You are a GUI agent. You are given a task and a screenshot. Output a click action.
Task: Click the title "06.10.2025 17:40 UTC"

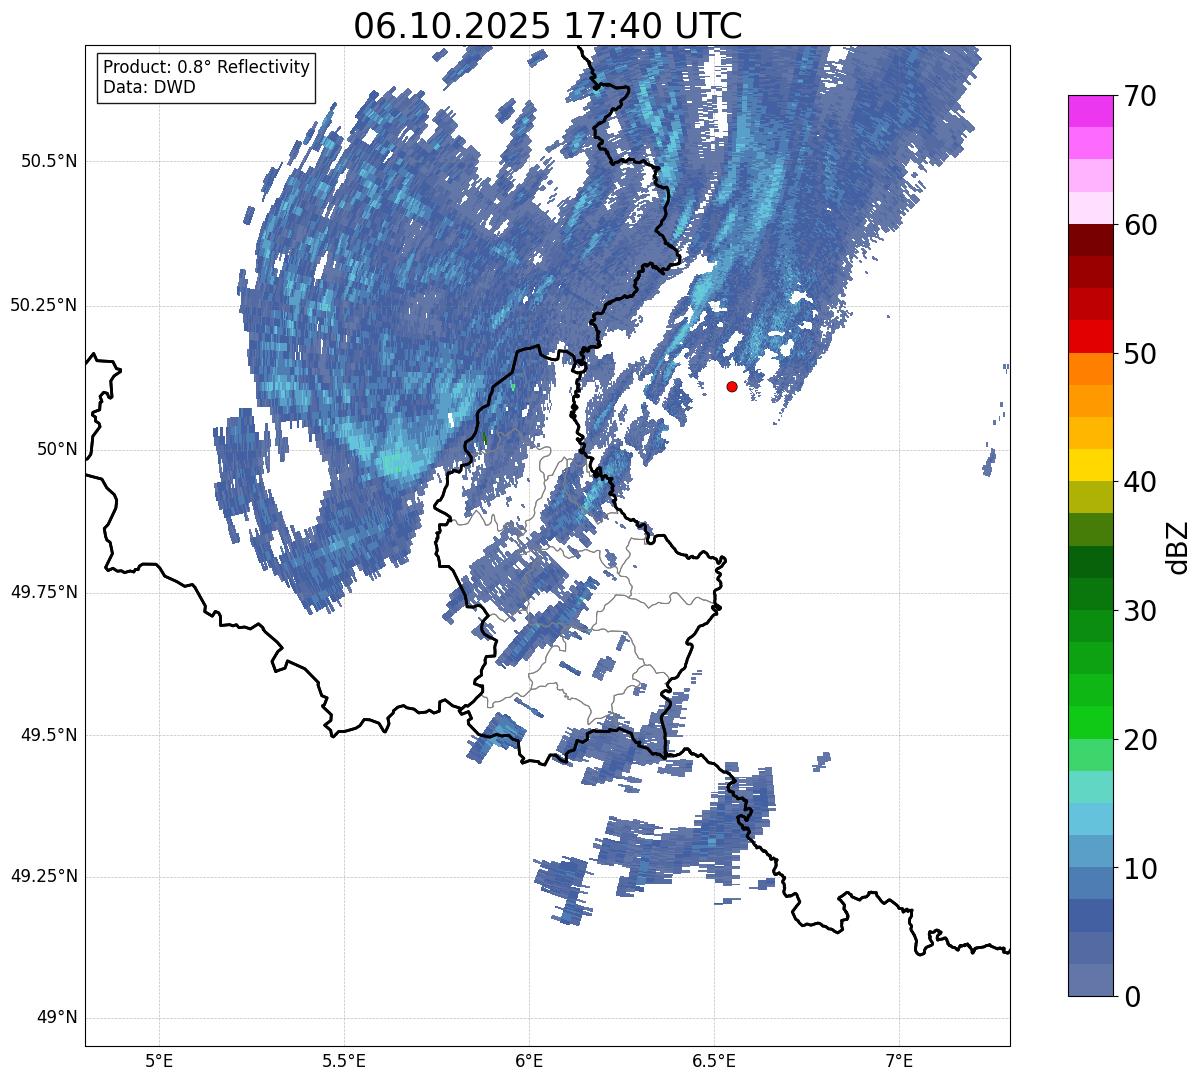click(x=548, y=26)
